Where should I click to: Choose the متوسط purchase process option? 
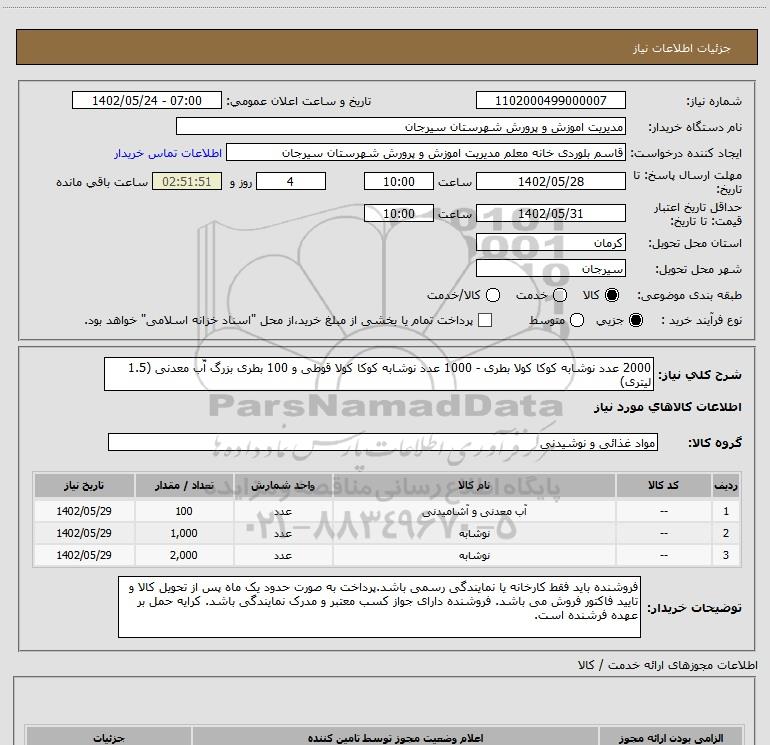[577, 320]
